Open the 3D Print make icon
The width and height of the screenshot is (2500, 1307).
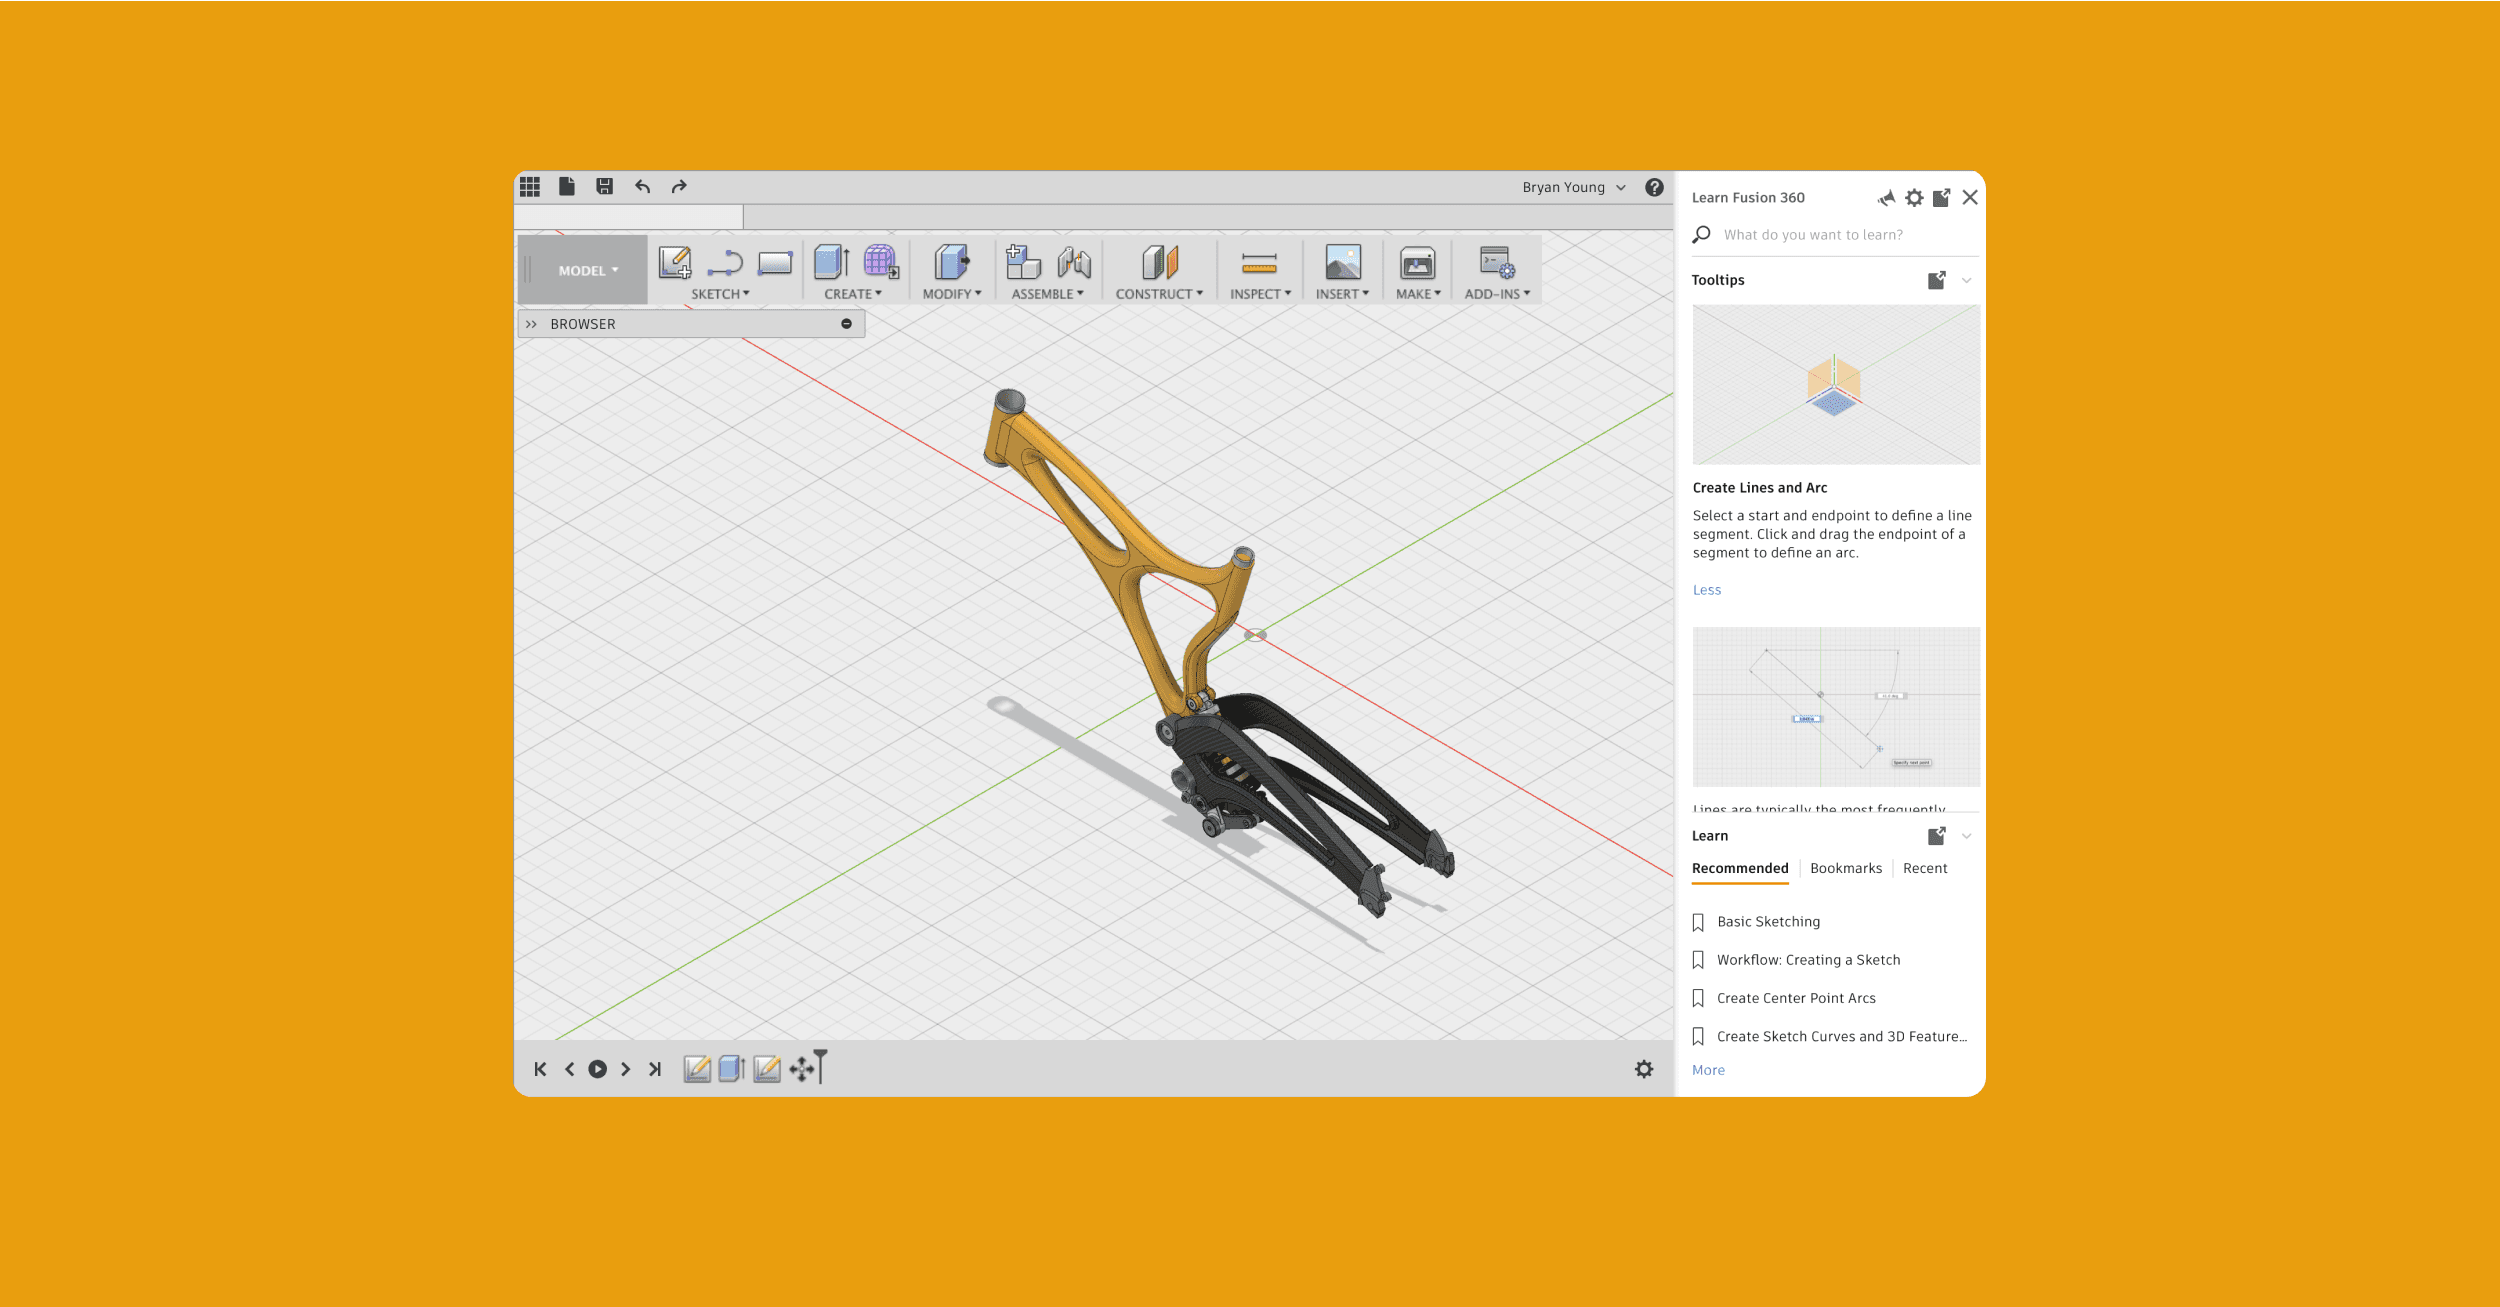click(1417, 263)
